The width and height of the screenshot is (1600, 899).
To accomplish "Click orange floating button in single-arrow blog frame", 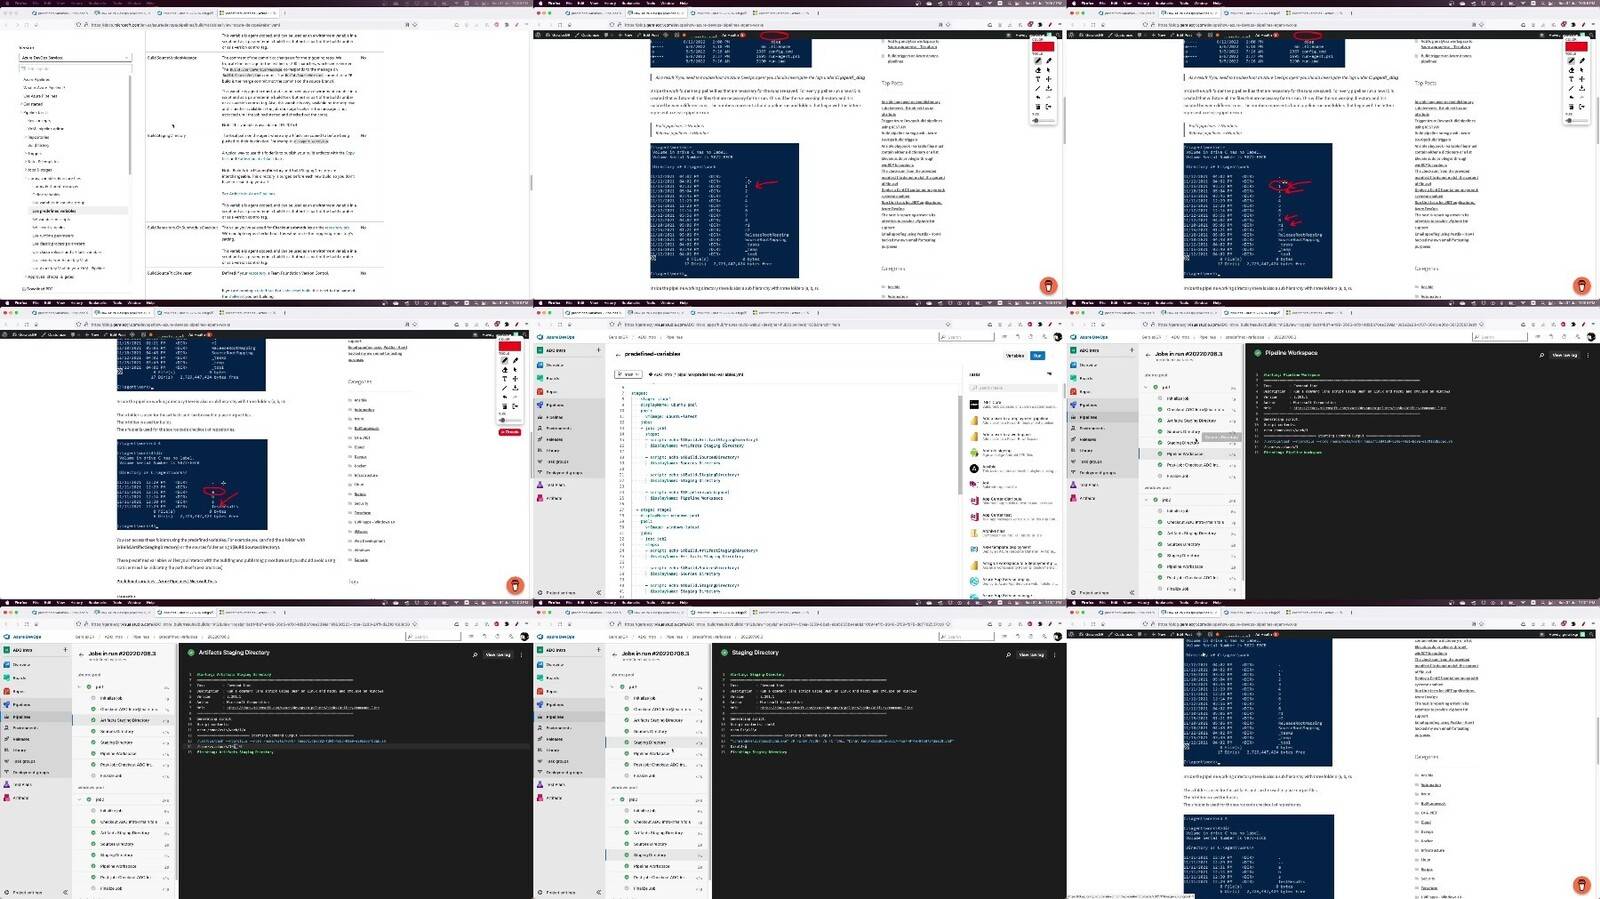I will click(x=1049, y=286).
